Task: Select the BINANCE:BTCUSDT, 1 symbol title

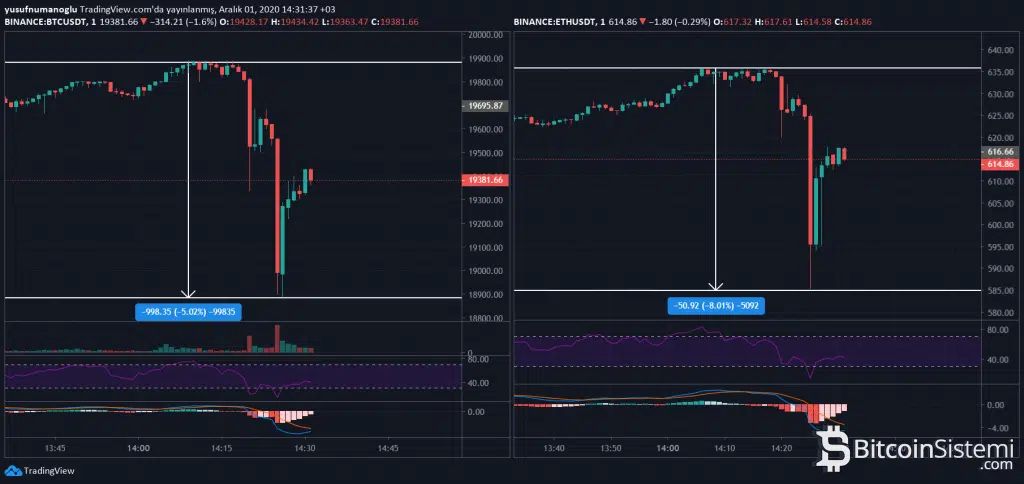Action: tap(48, 22)
